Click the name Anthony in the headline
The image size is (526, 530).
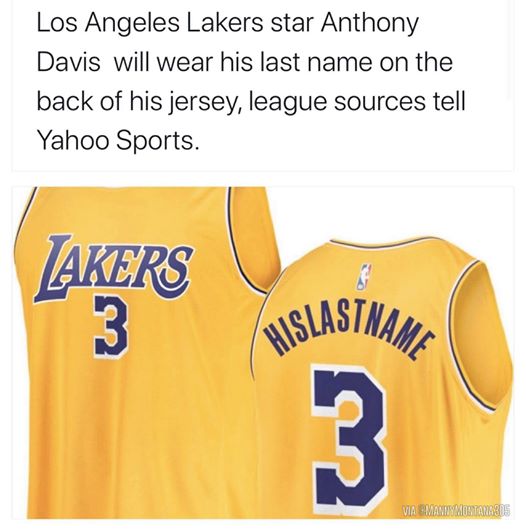(369, 26)
